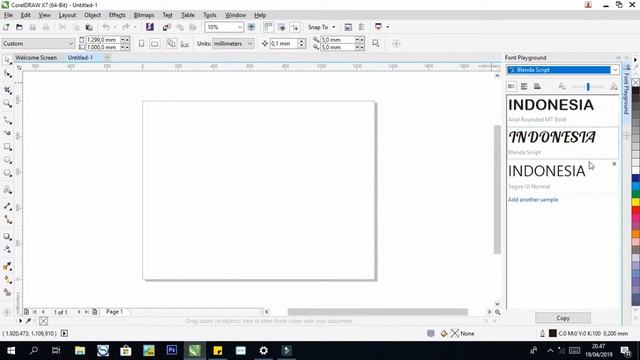Viewport: 640px width, 360px height.
Task: Select the Connector tool
Action: [7, 220]
